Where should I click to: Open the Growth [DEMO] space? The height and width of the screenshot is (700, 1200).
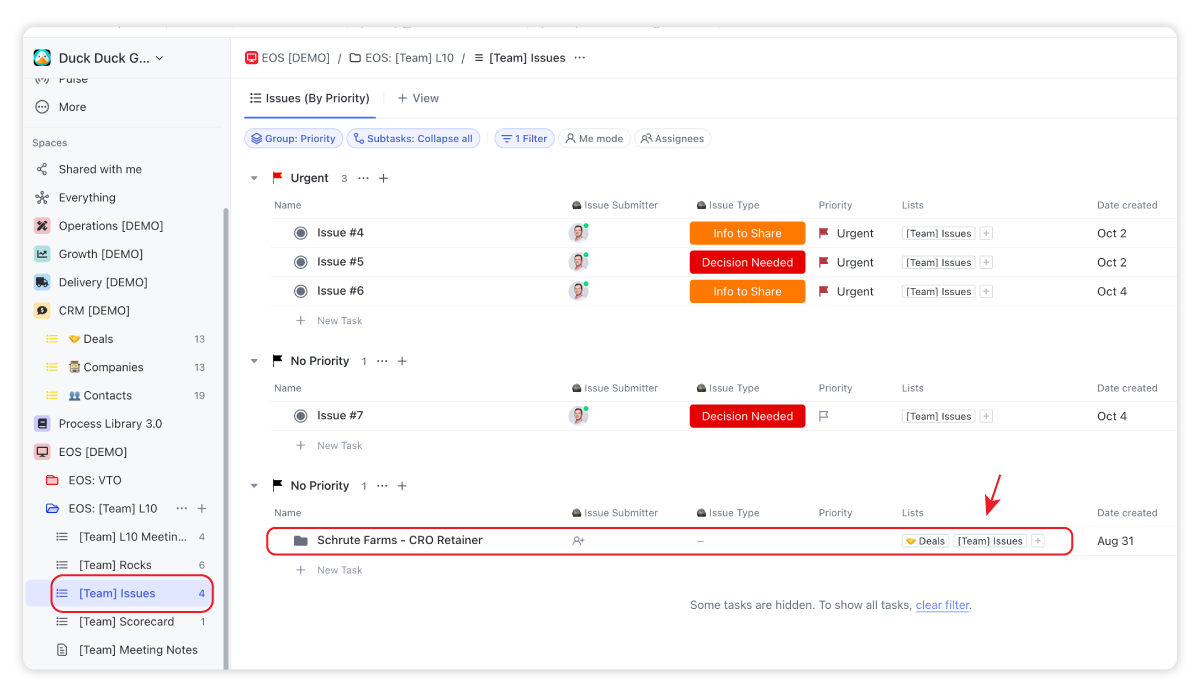tap(100, 254)
